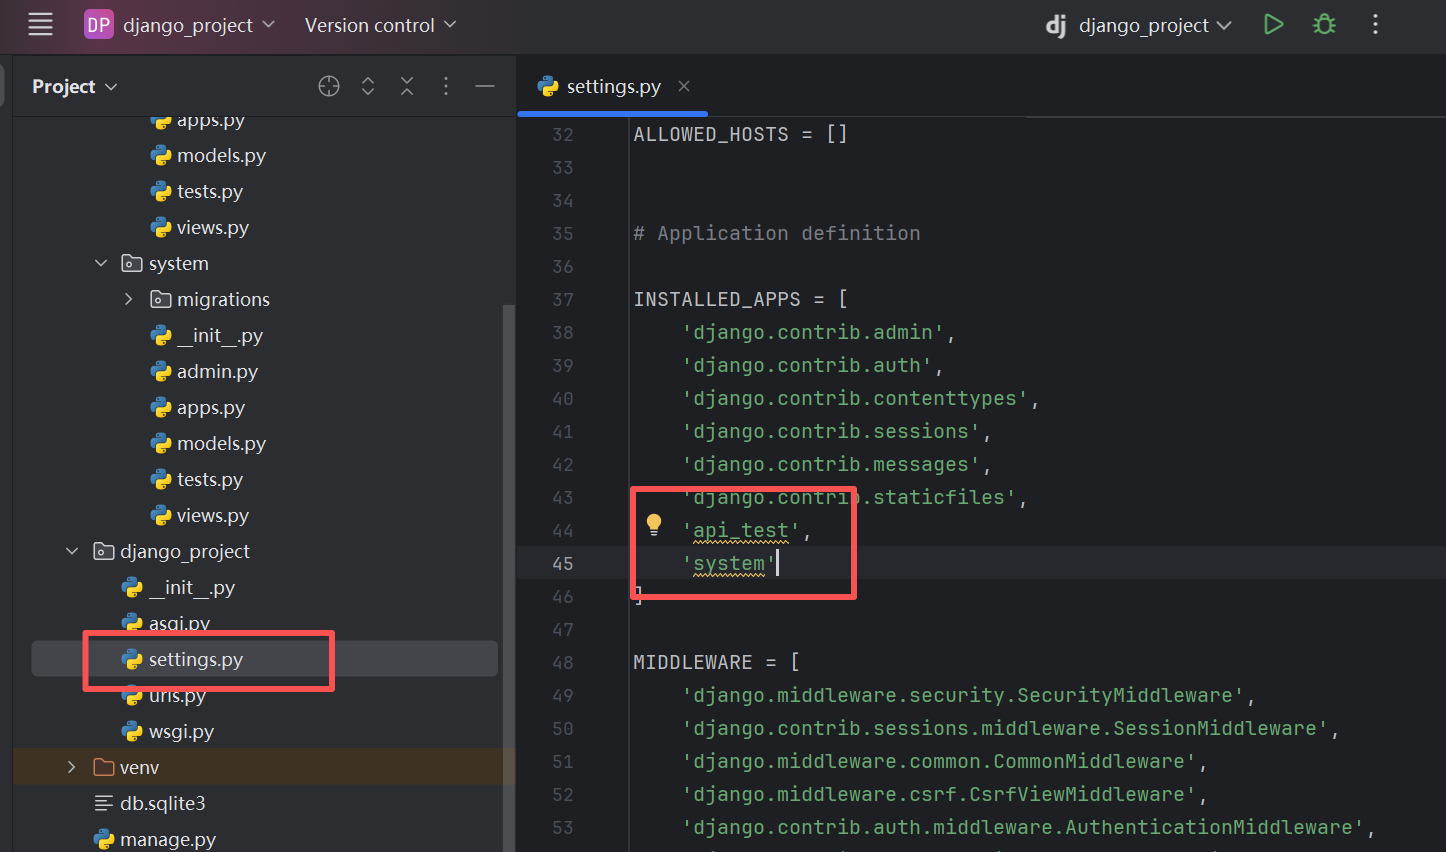Hide the Project tool window
This screenshot has width=1446, height=852.
485,86
